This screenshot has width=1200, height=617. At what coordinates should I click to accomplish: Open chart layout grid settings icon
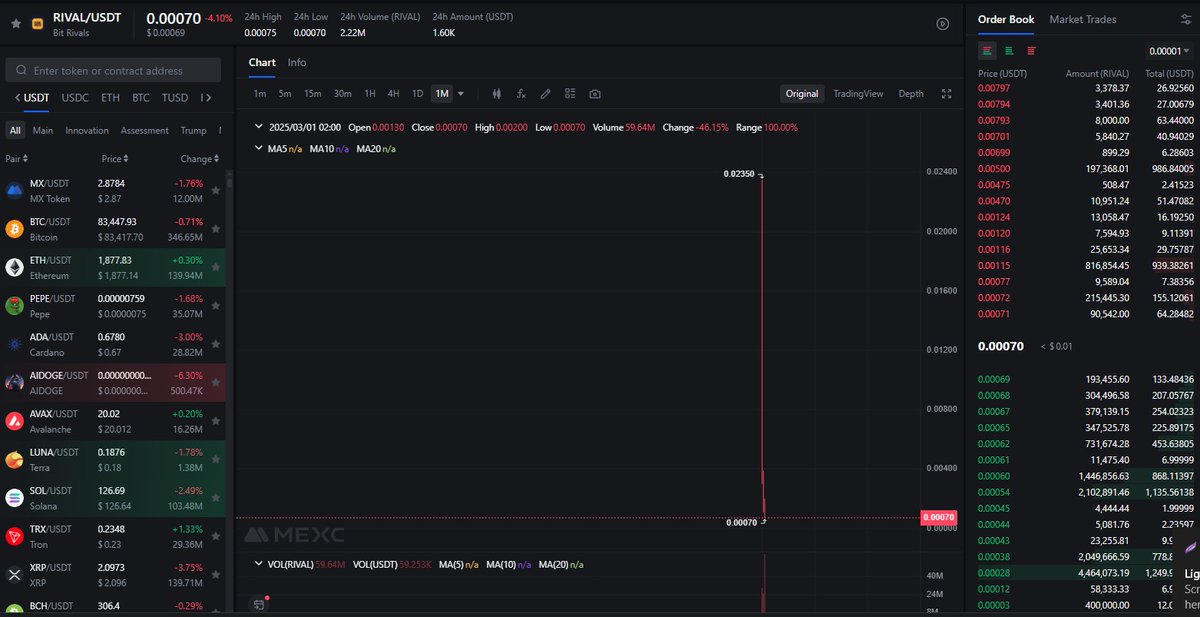pyautogui.click(x=570, y=94)
